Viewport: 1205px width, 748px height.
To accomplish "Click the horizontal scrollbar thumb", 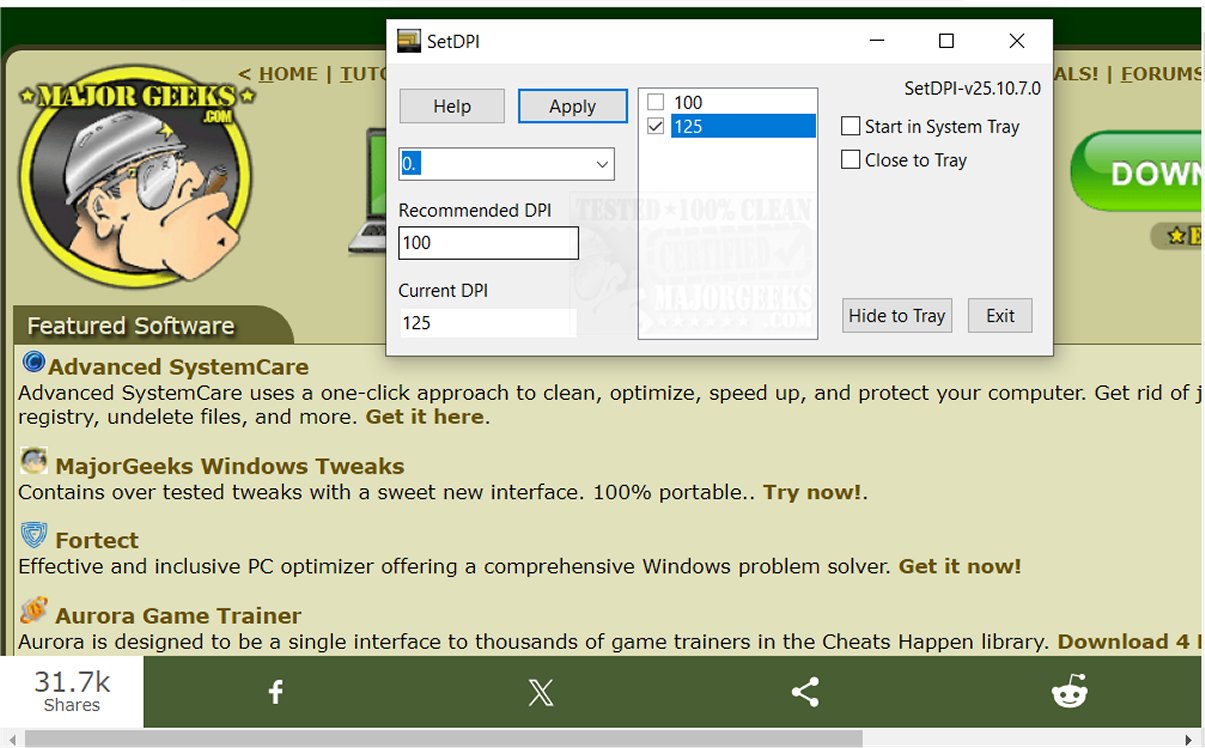I will tap(443, 739).
